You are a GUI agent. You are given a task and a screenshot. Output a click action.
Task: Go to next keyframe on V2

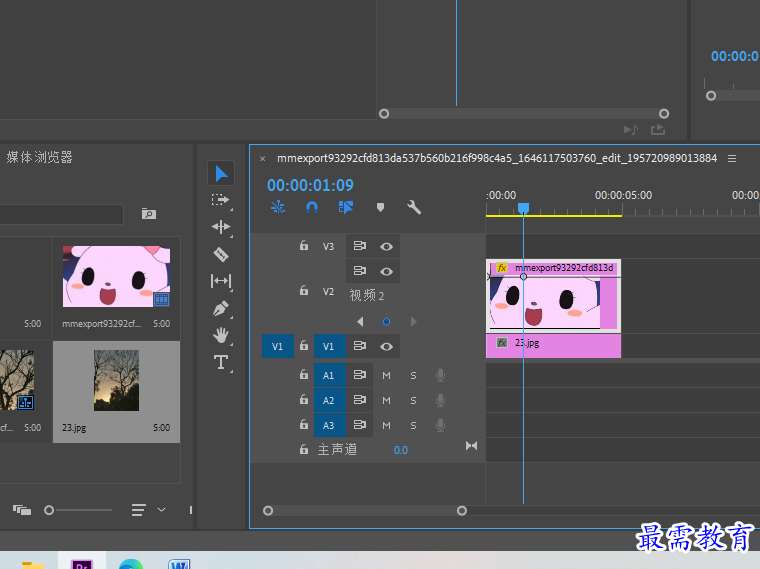tap(413, 322)
